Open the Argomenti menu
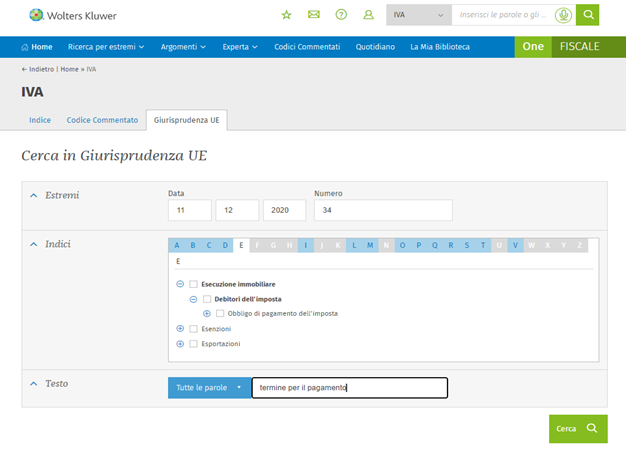626x451 pixels. coord(183,47)
